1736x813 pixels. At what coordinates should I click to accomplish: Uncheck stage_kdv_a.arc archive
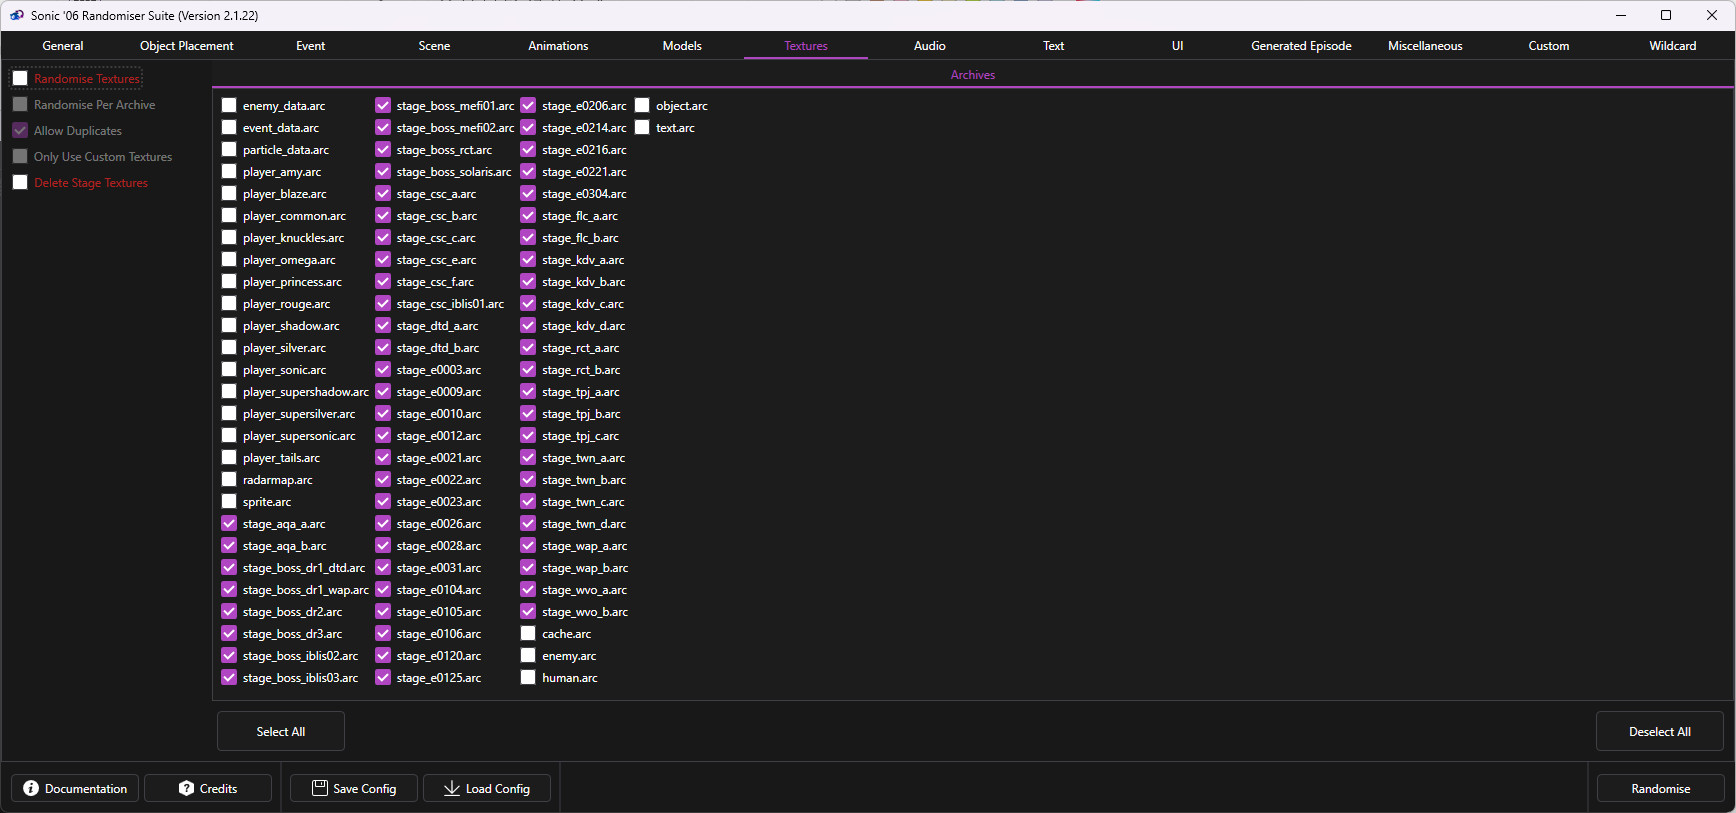coord(528,260)
